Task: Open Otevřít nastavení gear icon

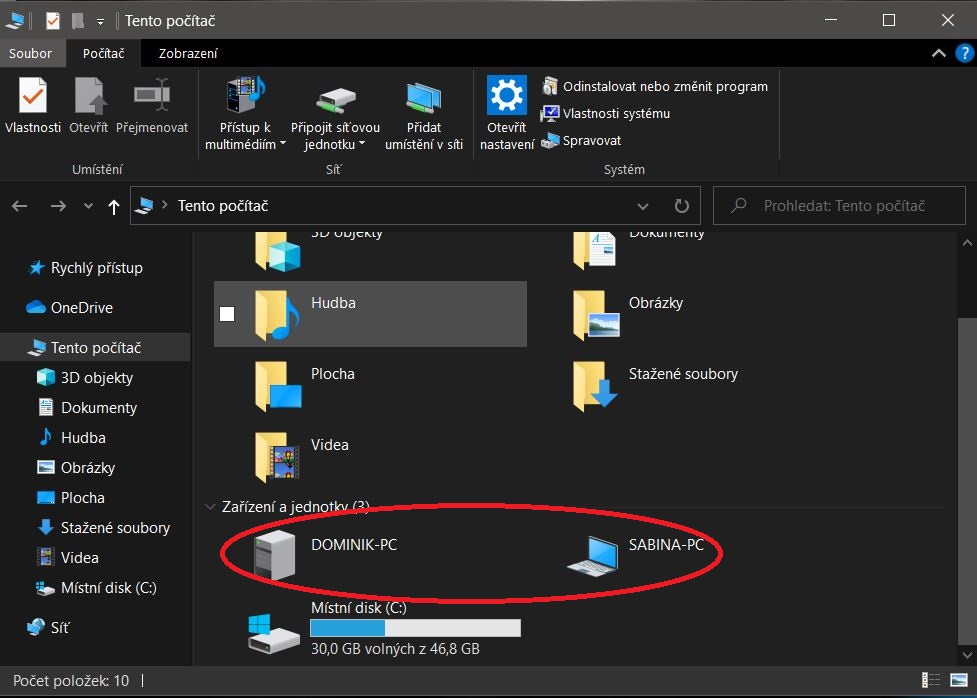Action: pyautogui.click(x=507, y=113)
